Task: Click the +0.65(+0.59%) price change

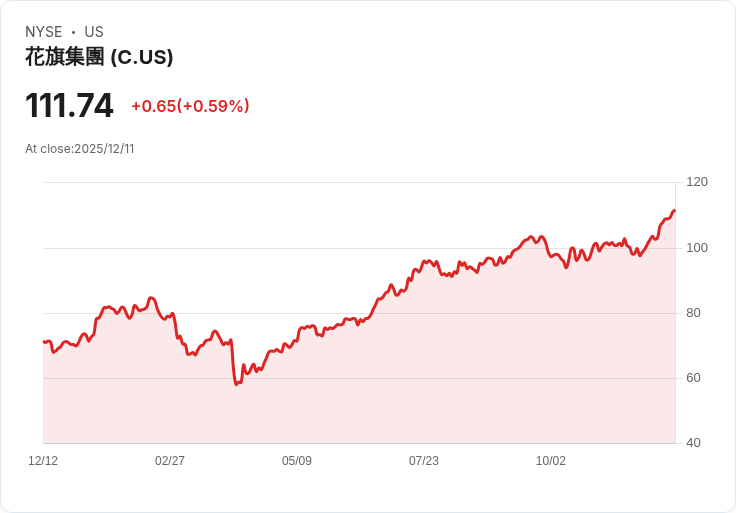Action: tap(190, 106)
